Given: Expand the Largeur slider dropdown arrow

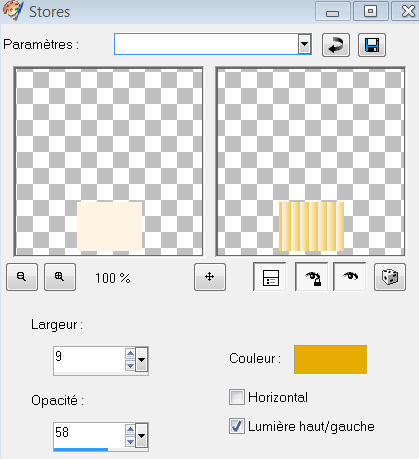Looking at the screenshot, I should click(x=142, y=359).
